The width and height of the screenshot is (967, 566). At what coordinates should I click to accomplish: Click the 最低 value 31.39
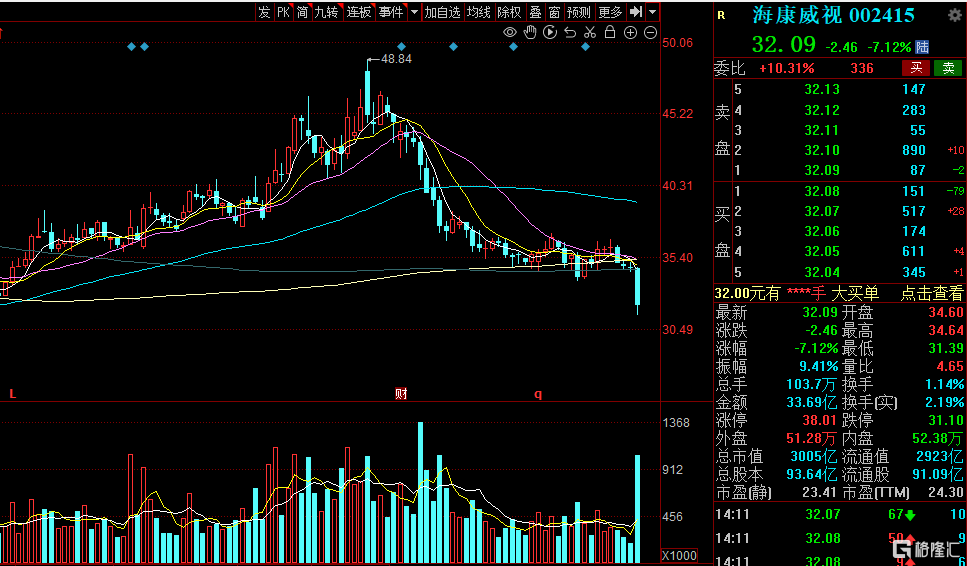tap(945, 350)
